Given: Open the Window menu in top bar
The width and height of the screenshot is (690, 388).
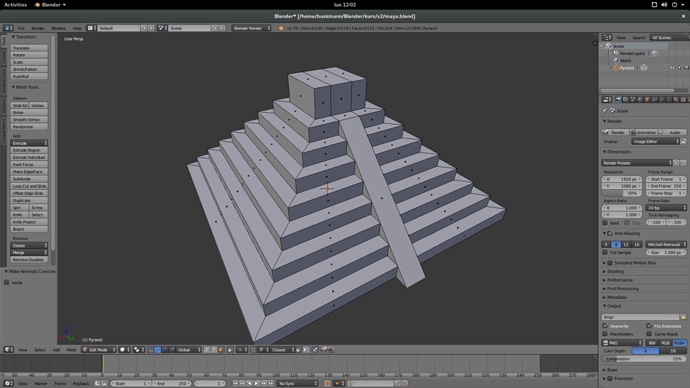Looking at the screenshot, I should coord(59,28).
